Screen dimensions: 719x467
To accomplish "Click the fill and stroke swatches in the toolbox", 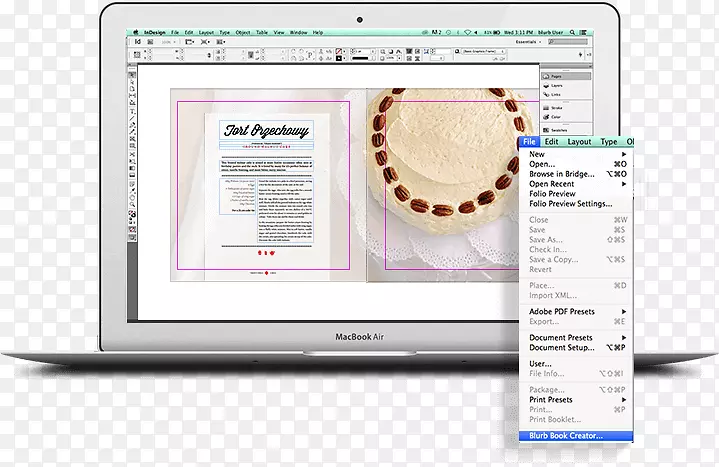I will tap(132, 214).
